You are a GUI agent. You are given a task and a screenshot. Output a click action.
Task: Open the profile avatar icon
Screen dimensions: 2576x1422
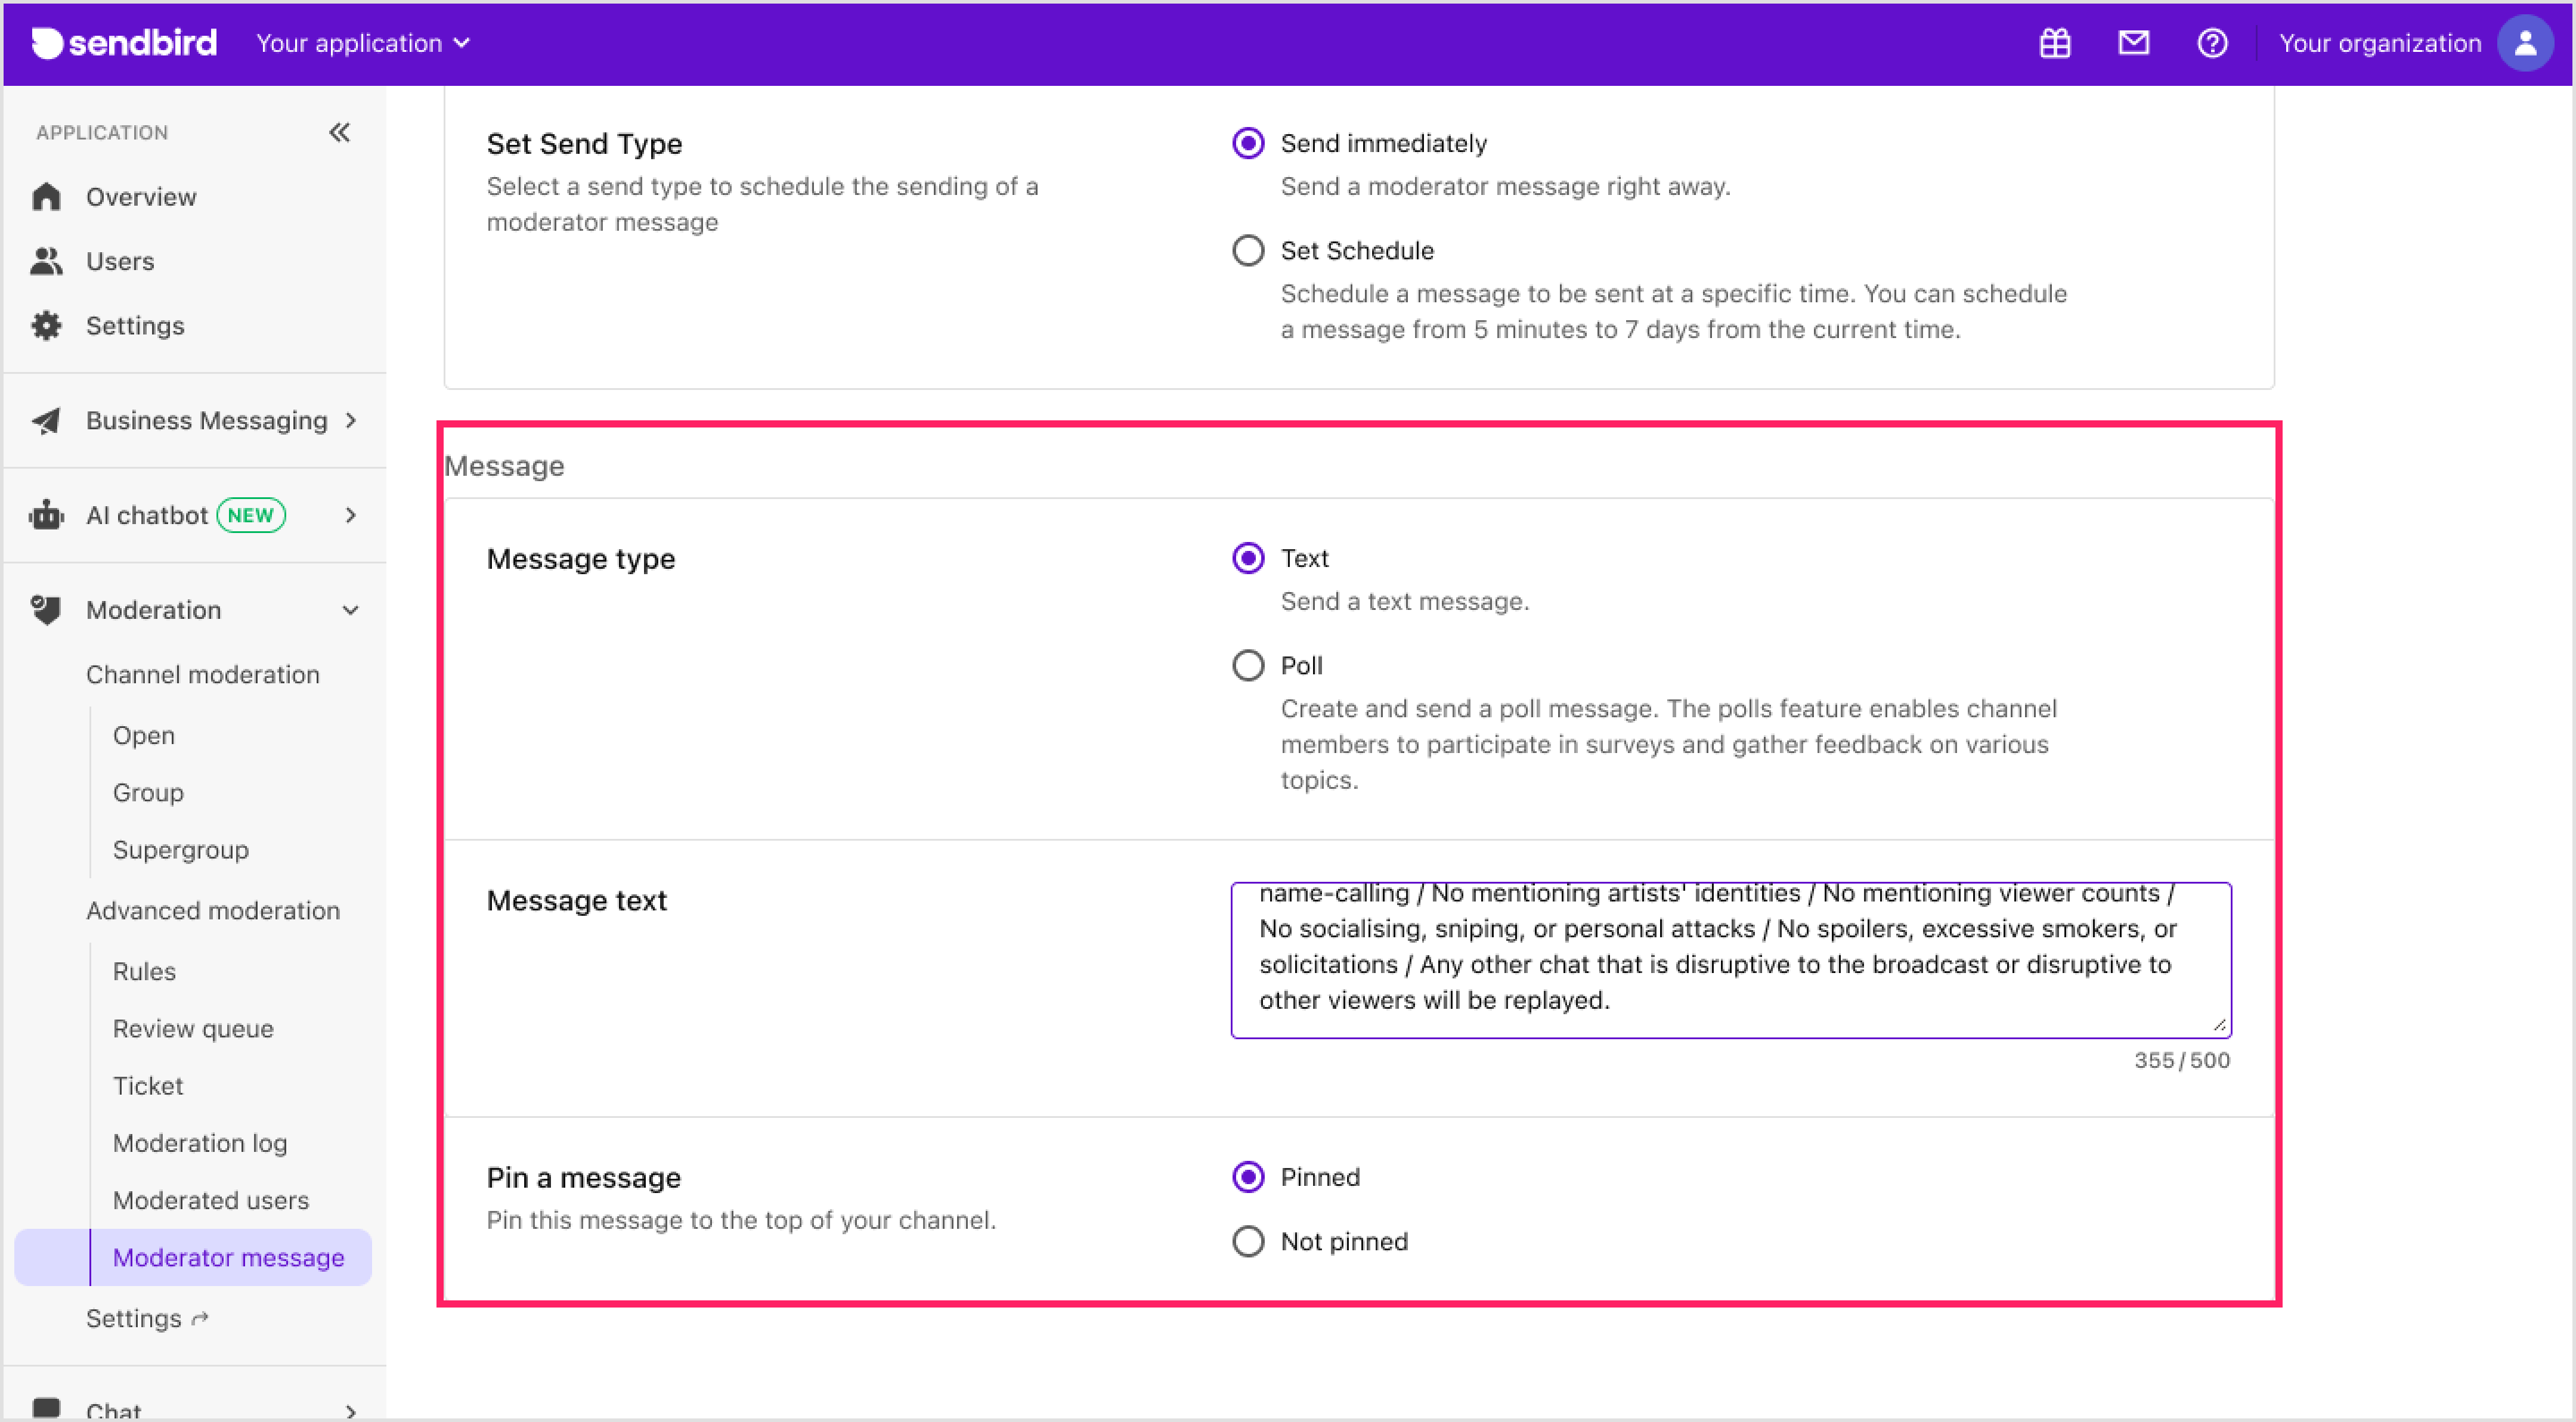click(2525, 43)
